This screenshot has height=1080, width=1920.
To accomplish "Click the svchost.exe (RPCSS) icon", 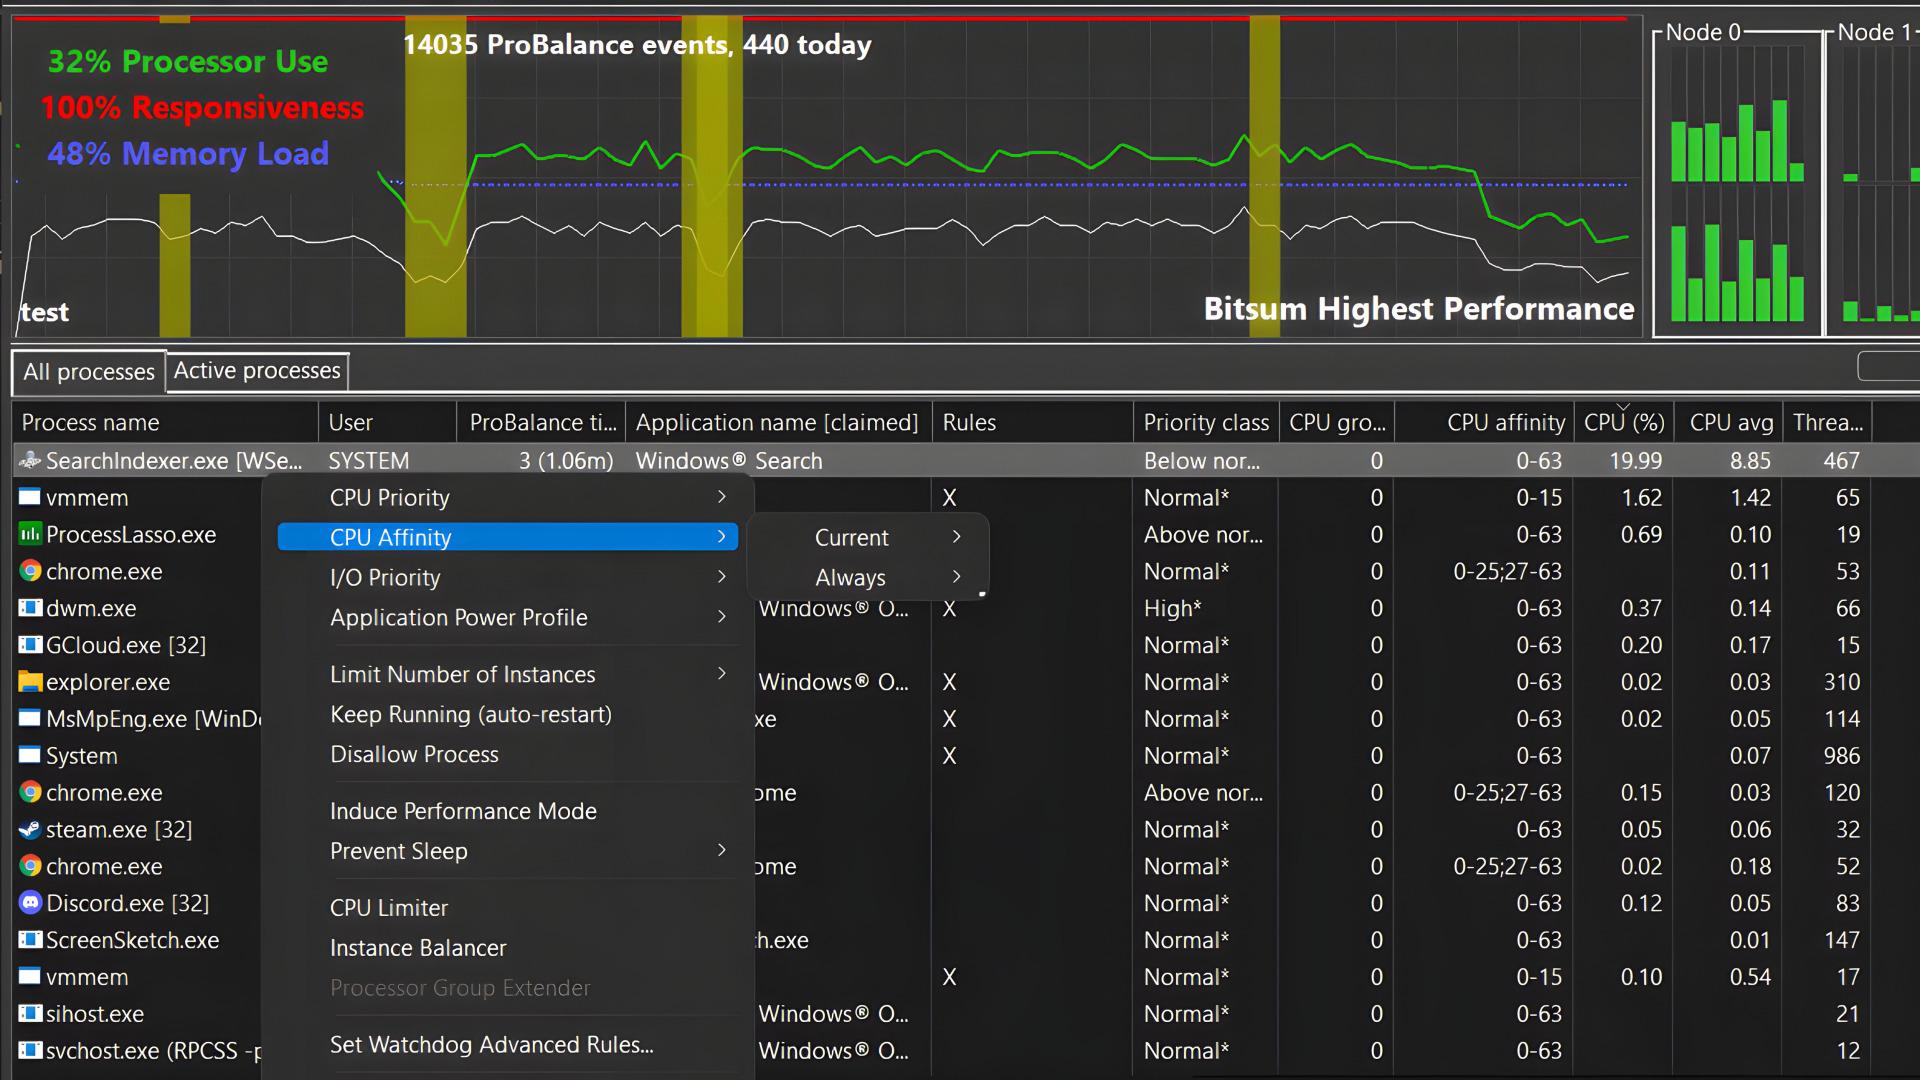I will point(30,1051).
